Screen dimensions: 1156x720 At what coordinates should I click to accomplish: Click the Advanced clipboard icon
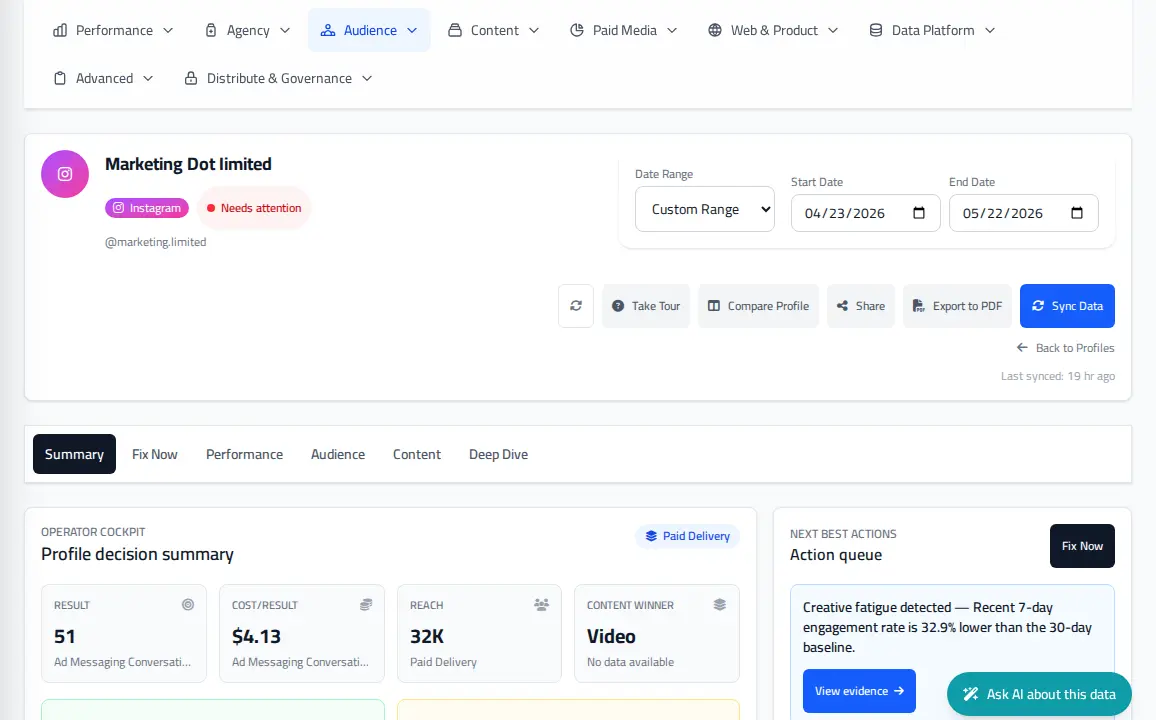click(60, 78)
